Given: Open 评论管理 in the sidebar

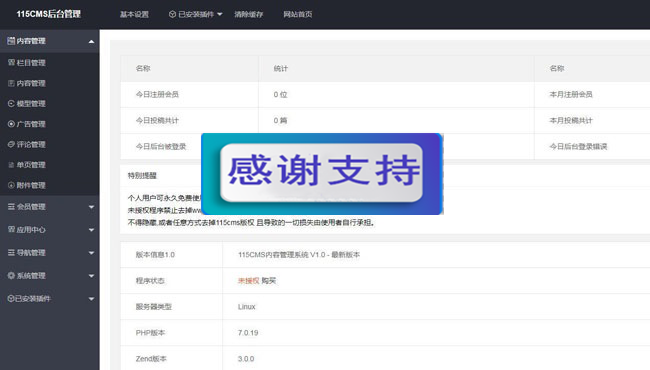Looking at the screenshot, I should tap(31, 144).
